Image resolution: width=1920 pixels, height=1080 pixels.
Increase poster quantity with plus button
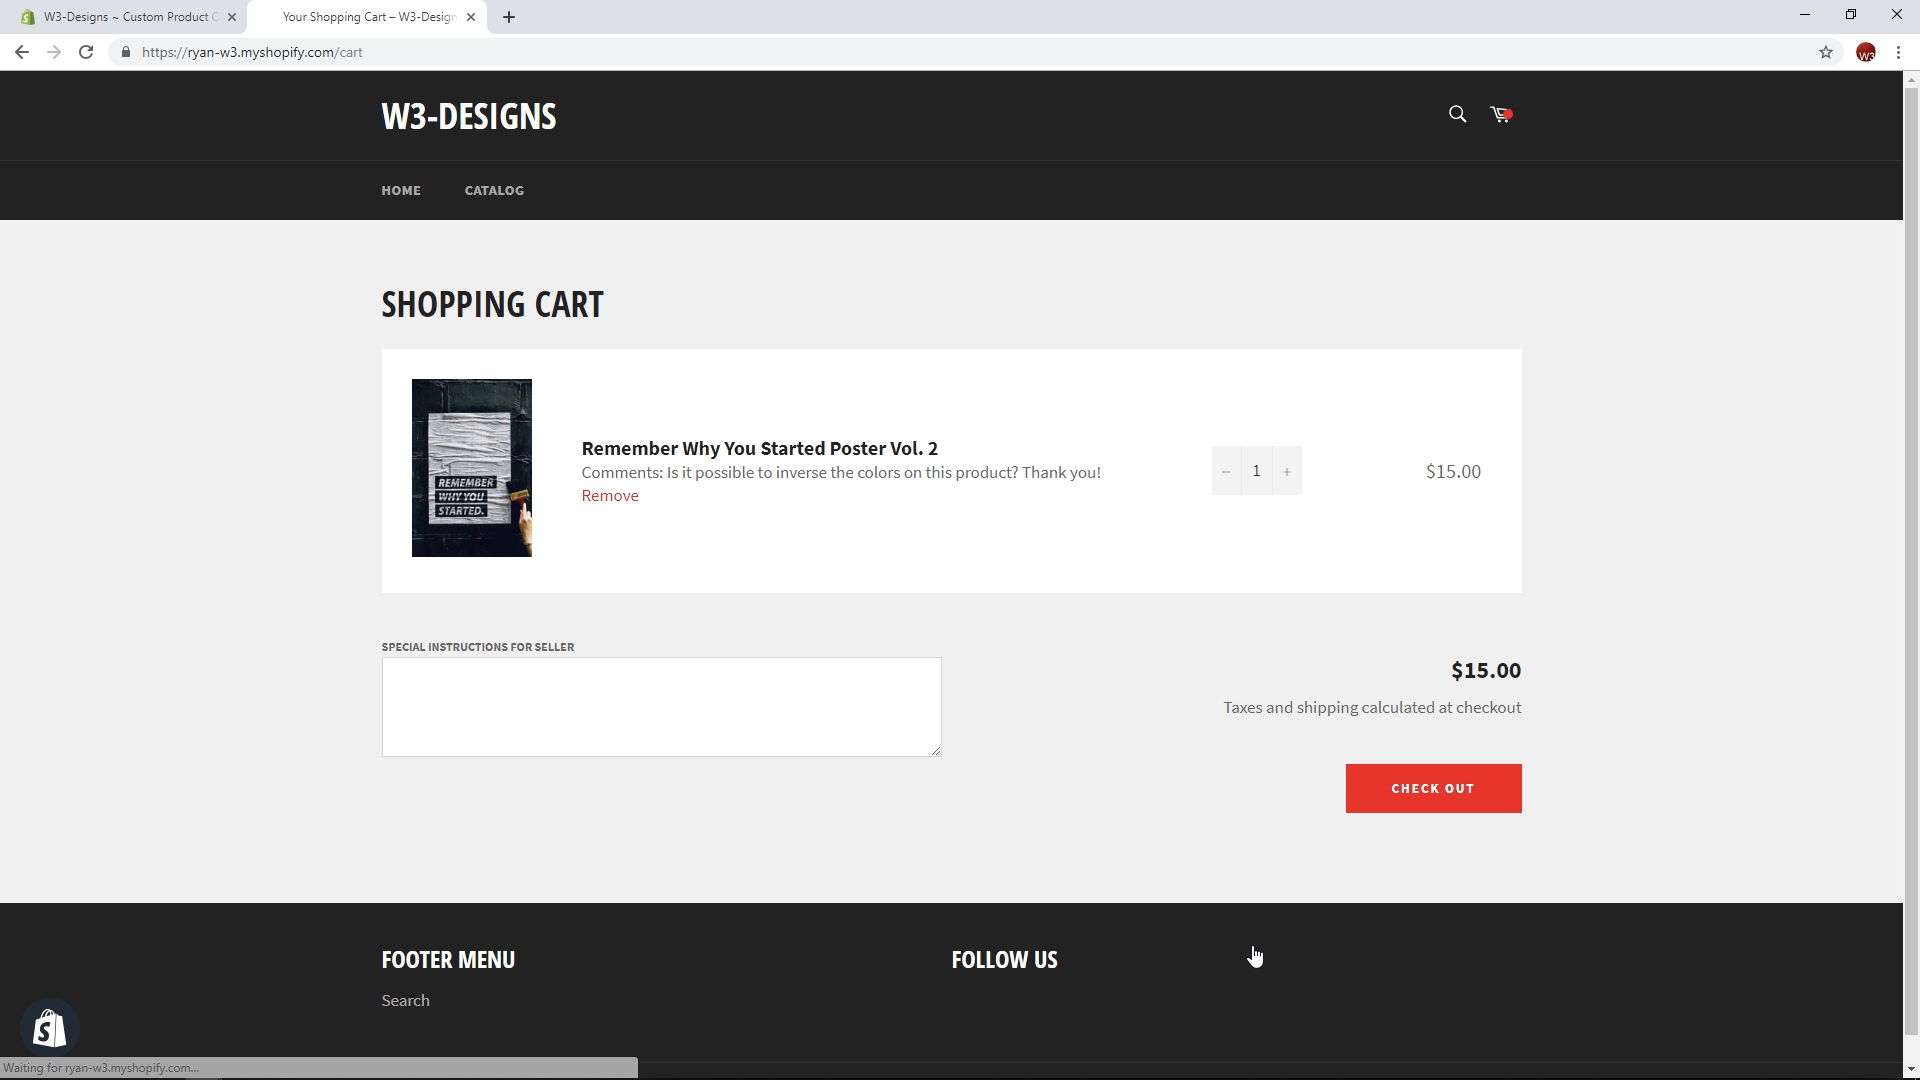click(x=1287, y=471)
